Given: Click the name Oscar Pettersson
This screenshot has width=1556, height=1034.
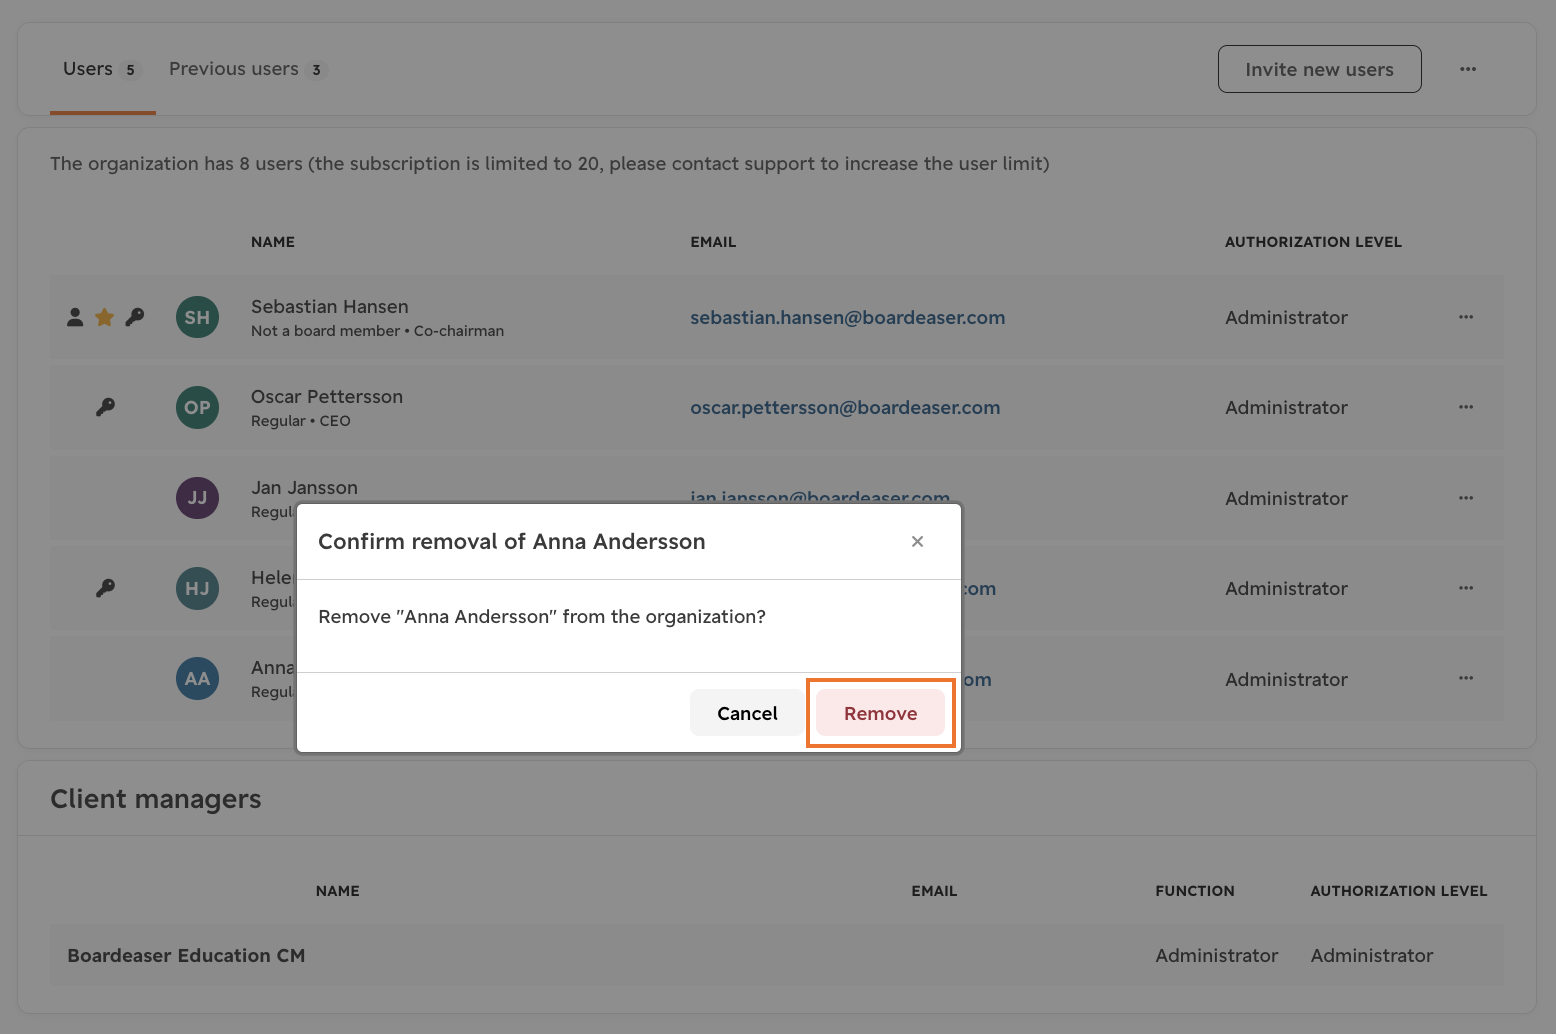Looking at the screenshot, I should [327, 396].
